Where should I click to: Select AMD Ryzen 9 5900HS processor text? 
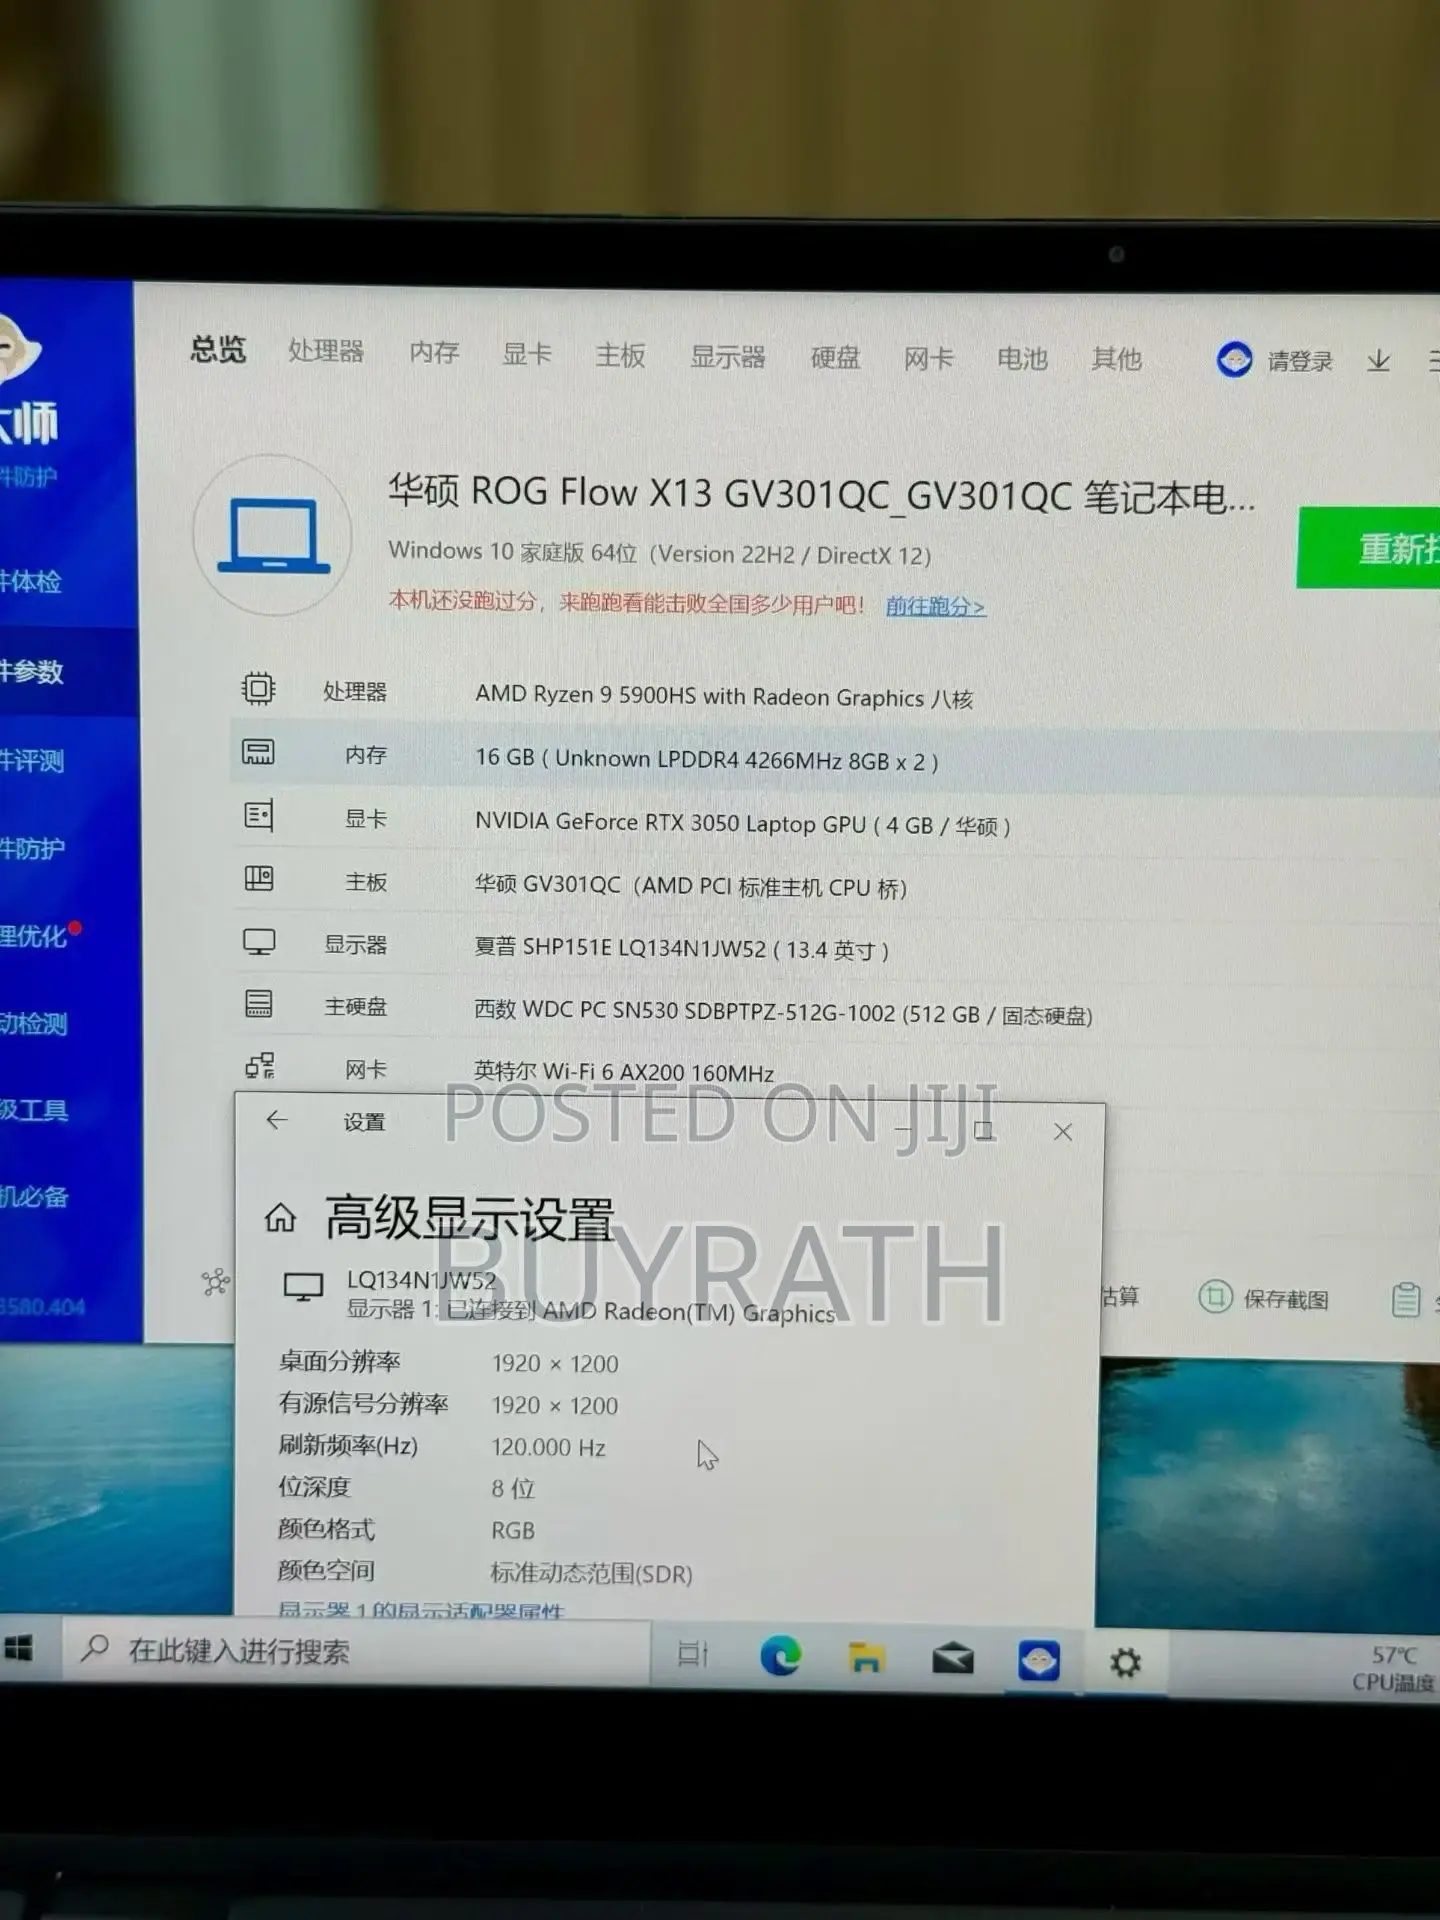pyautogui.click(x=724, y=696)
